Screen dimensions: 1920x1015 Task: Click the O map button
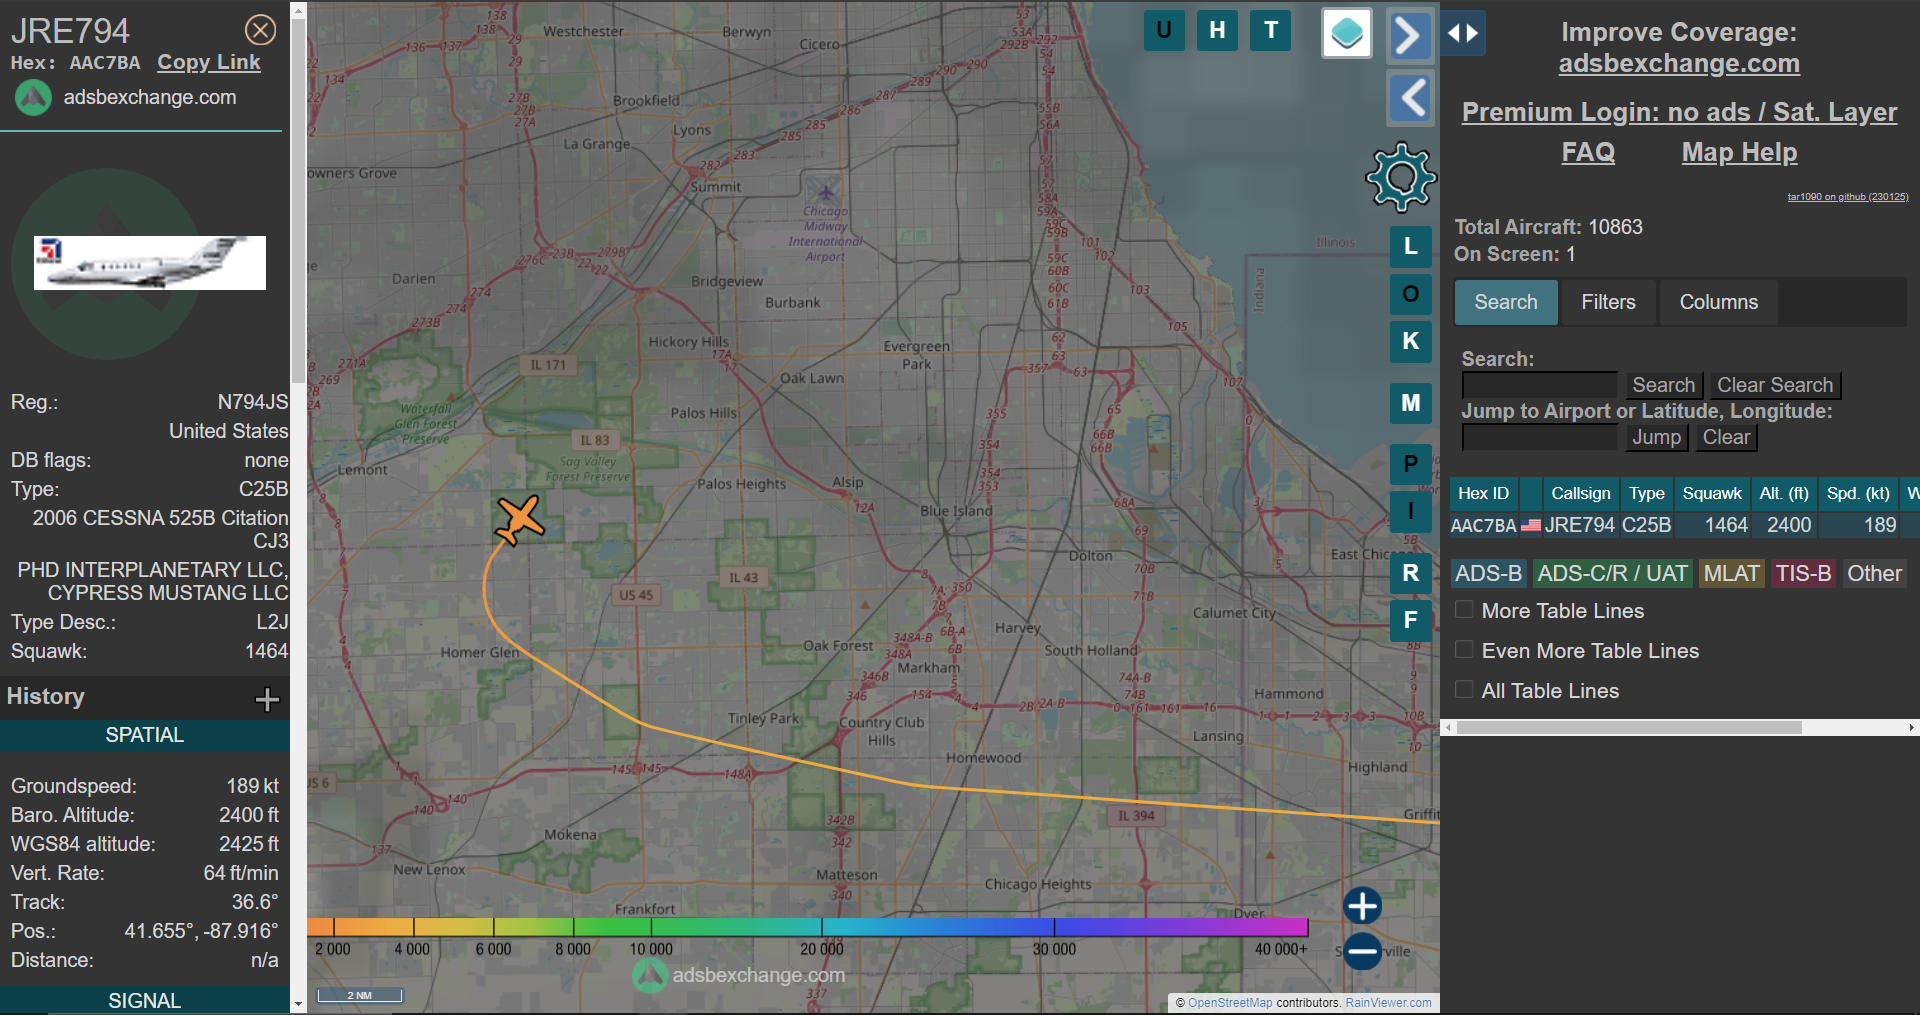[1410, 294]
